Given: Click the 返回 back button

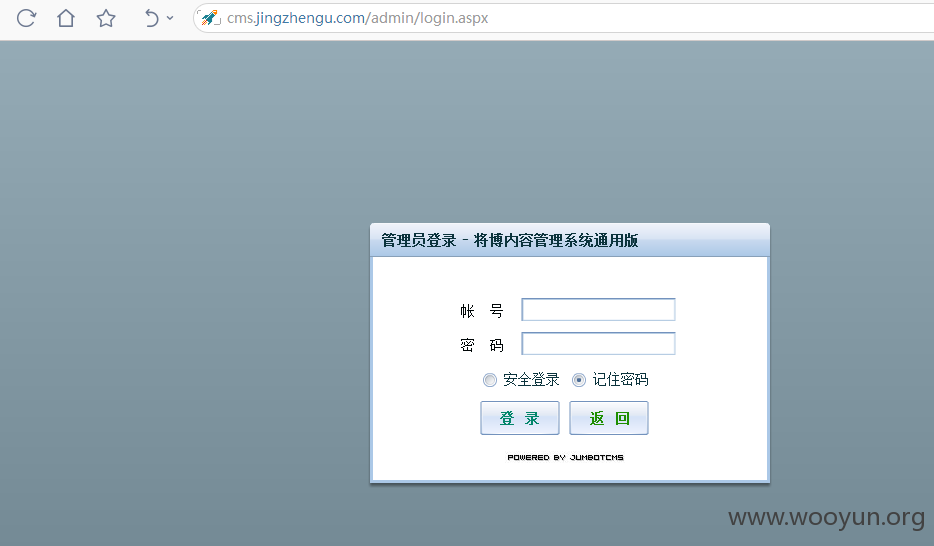Looking at the screenshot, I should click(x=609, y=418).
